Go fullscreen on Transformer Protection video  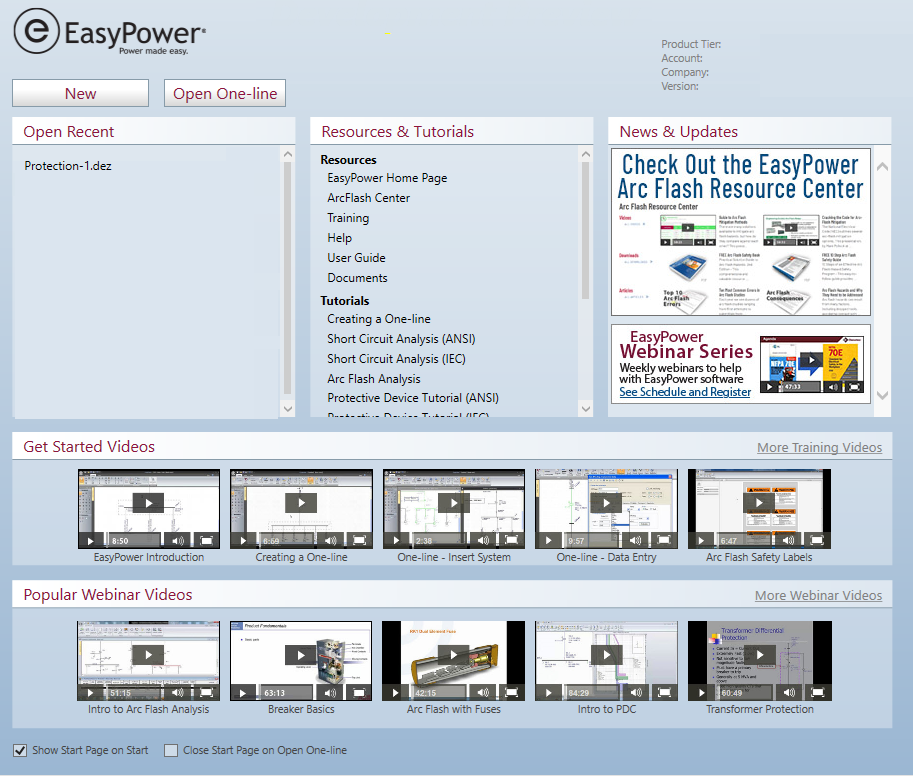pyautogui.click(x=817, y=693)
